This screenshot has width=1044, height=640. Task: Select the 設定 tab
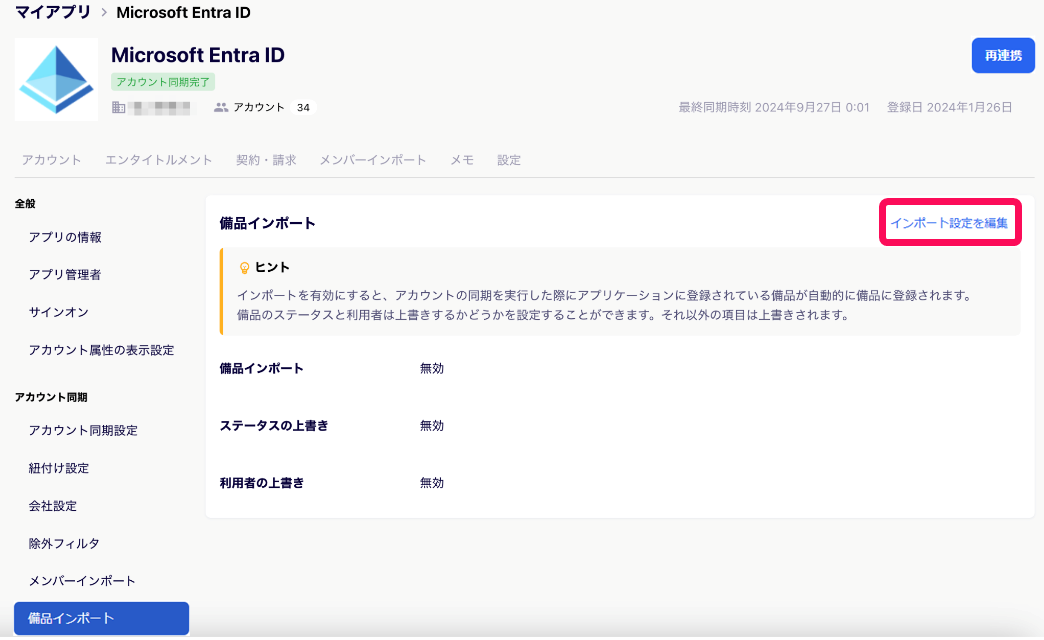tap(509, 160)
